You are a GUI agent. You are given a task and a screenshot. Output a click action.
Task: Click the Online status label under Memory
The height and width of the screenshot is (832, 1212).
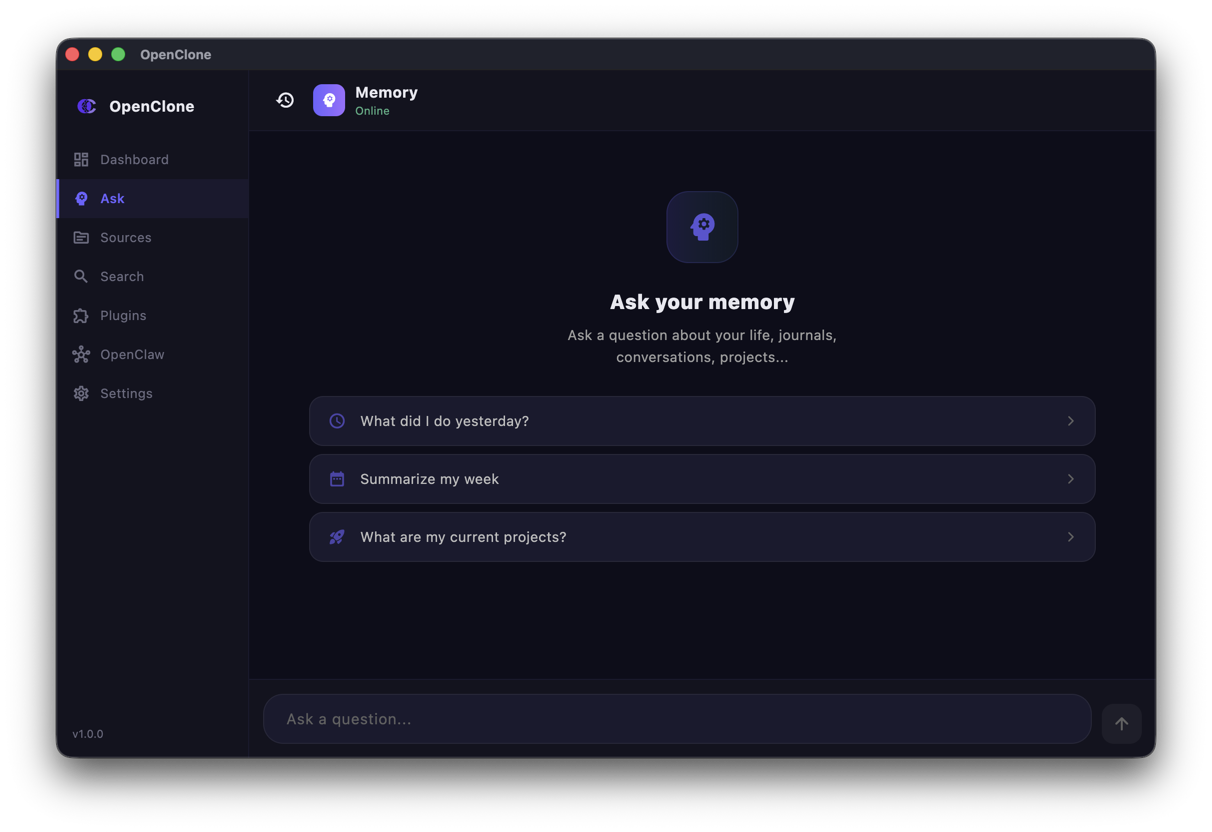[x=372, y=111]
